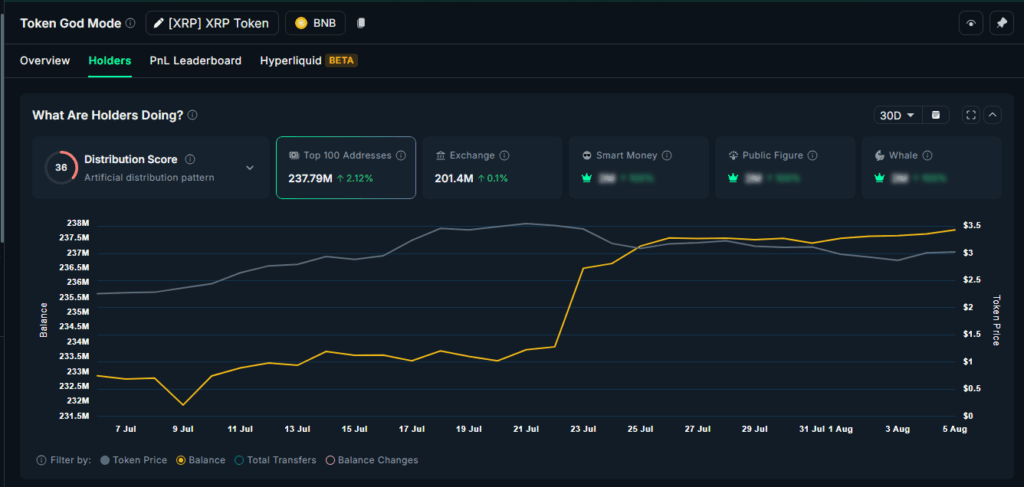Screen dimensions: 1024x487
Task: Open the Overview tab
Action: [x=45, y=61]
